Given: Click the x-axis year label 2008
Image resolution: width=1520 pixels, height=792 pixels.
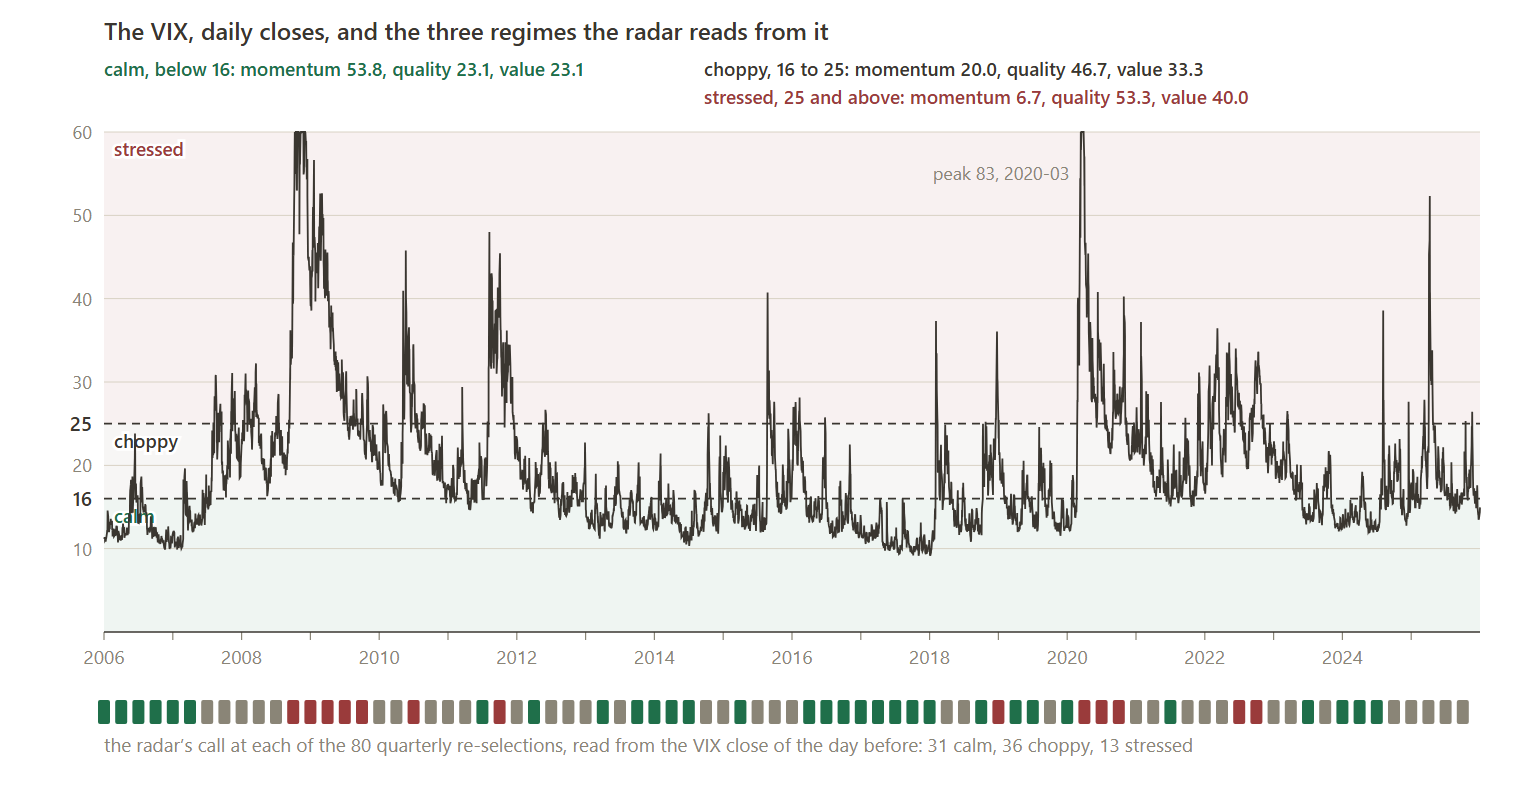Looking at the screenshot, I should pos(241,658).
